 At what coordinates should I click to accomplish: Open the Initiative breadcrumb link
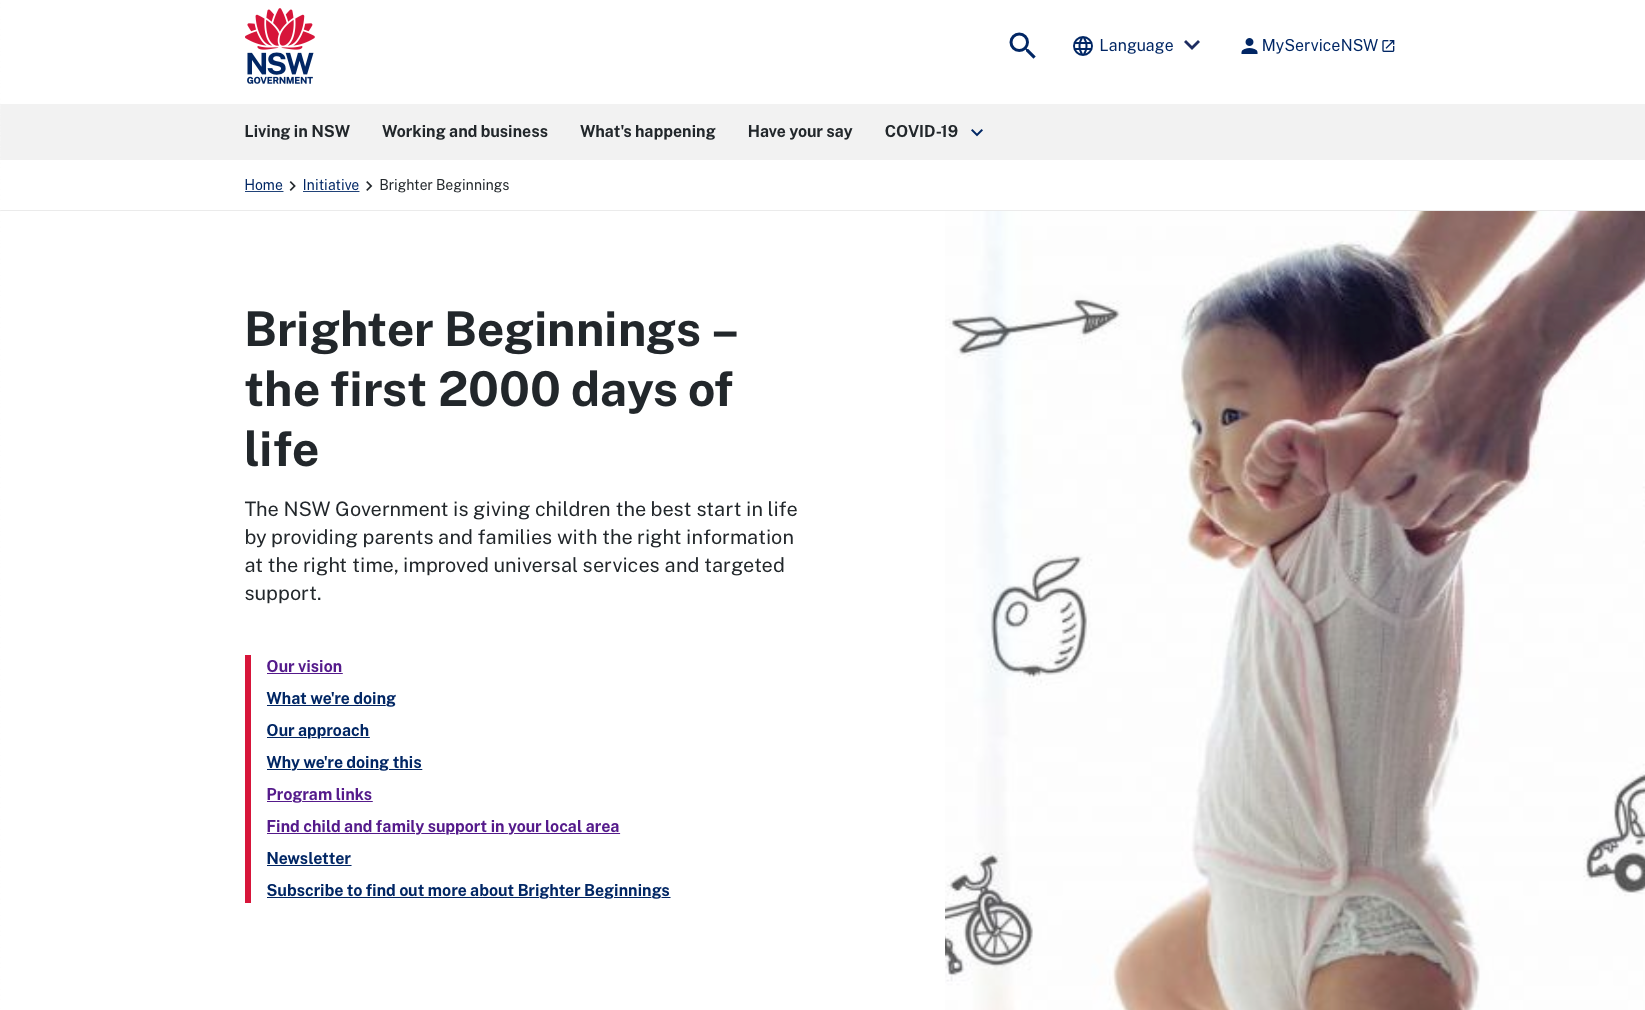(x=331, y=185)
